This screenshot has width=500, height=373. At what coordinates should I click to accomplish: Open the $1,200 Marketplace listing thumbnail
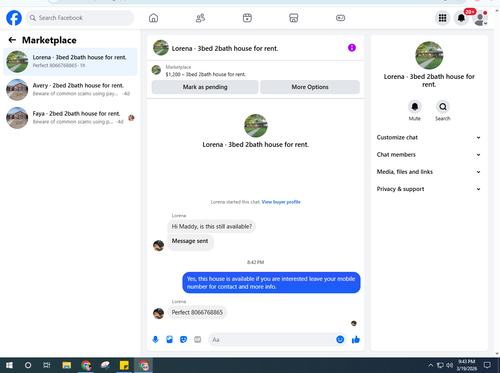coord(156,70)
